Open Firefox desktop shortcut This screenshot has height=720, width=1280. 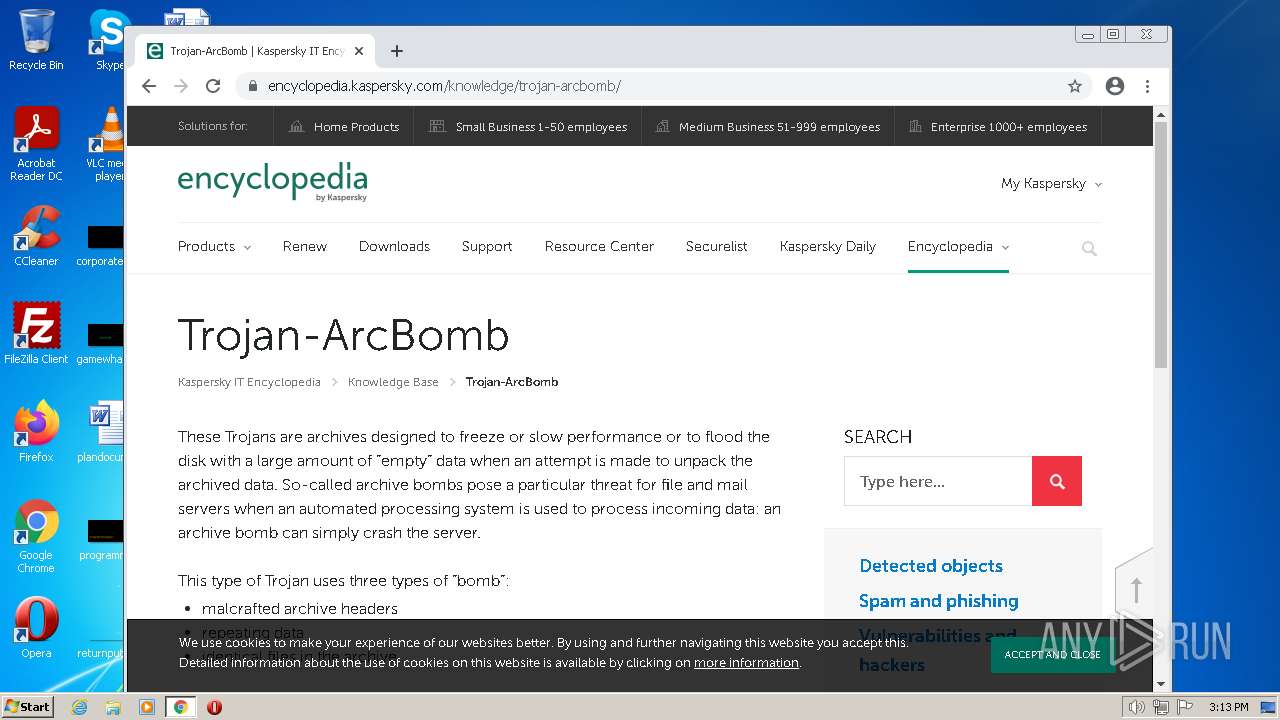(36, 432)
